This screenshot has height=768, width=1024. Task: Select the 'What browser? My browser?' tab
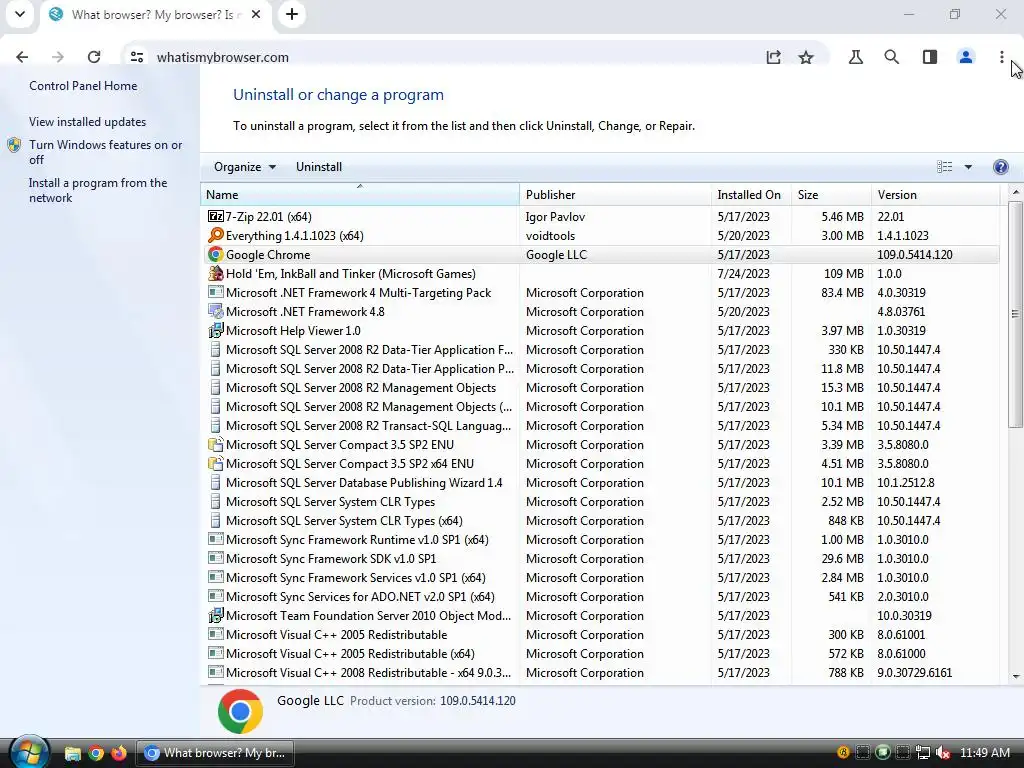[x=153, y=14]
